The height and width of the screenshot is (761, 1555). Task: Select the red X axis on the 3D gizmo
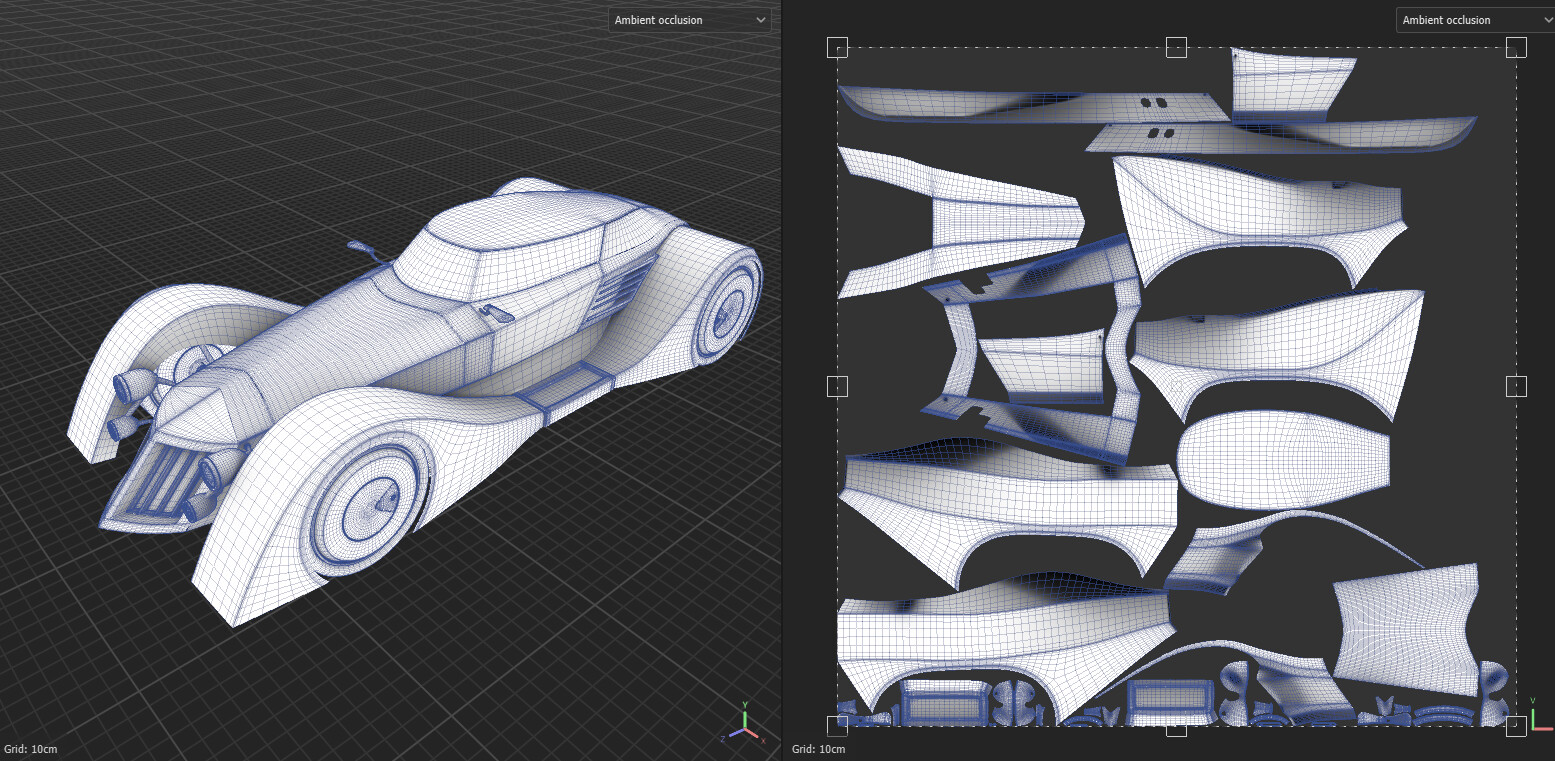pos(753,734)
